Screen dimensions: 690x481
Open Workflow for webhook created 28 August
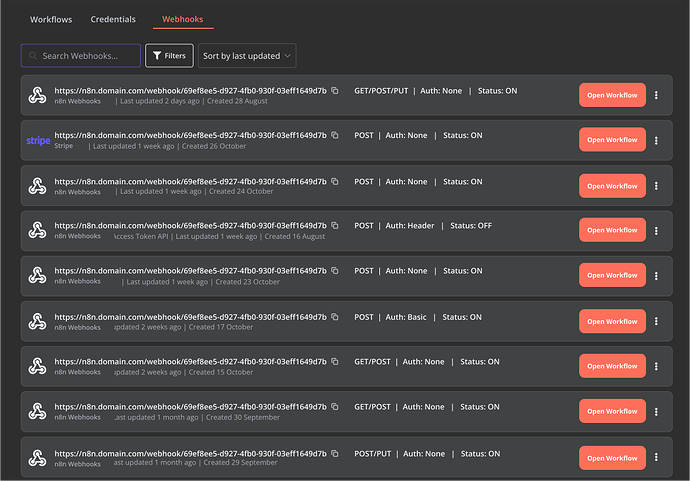[612, 95]
